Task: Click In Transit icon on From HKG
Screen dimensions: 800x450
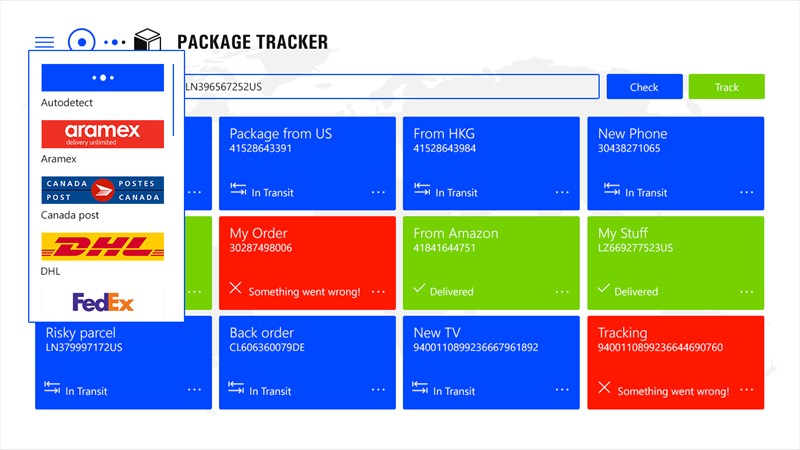Action: point(422,189)
